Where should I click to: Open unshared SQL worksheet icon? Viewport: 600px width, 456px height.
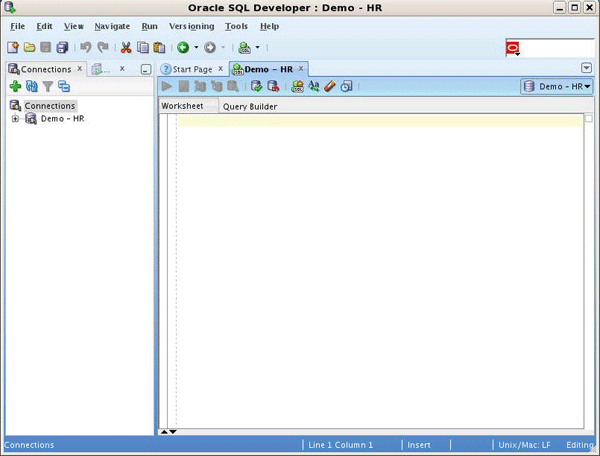(297, 86)
